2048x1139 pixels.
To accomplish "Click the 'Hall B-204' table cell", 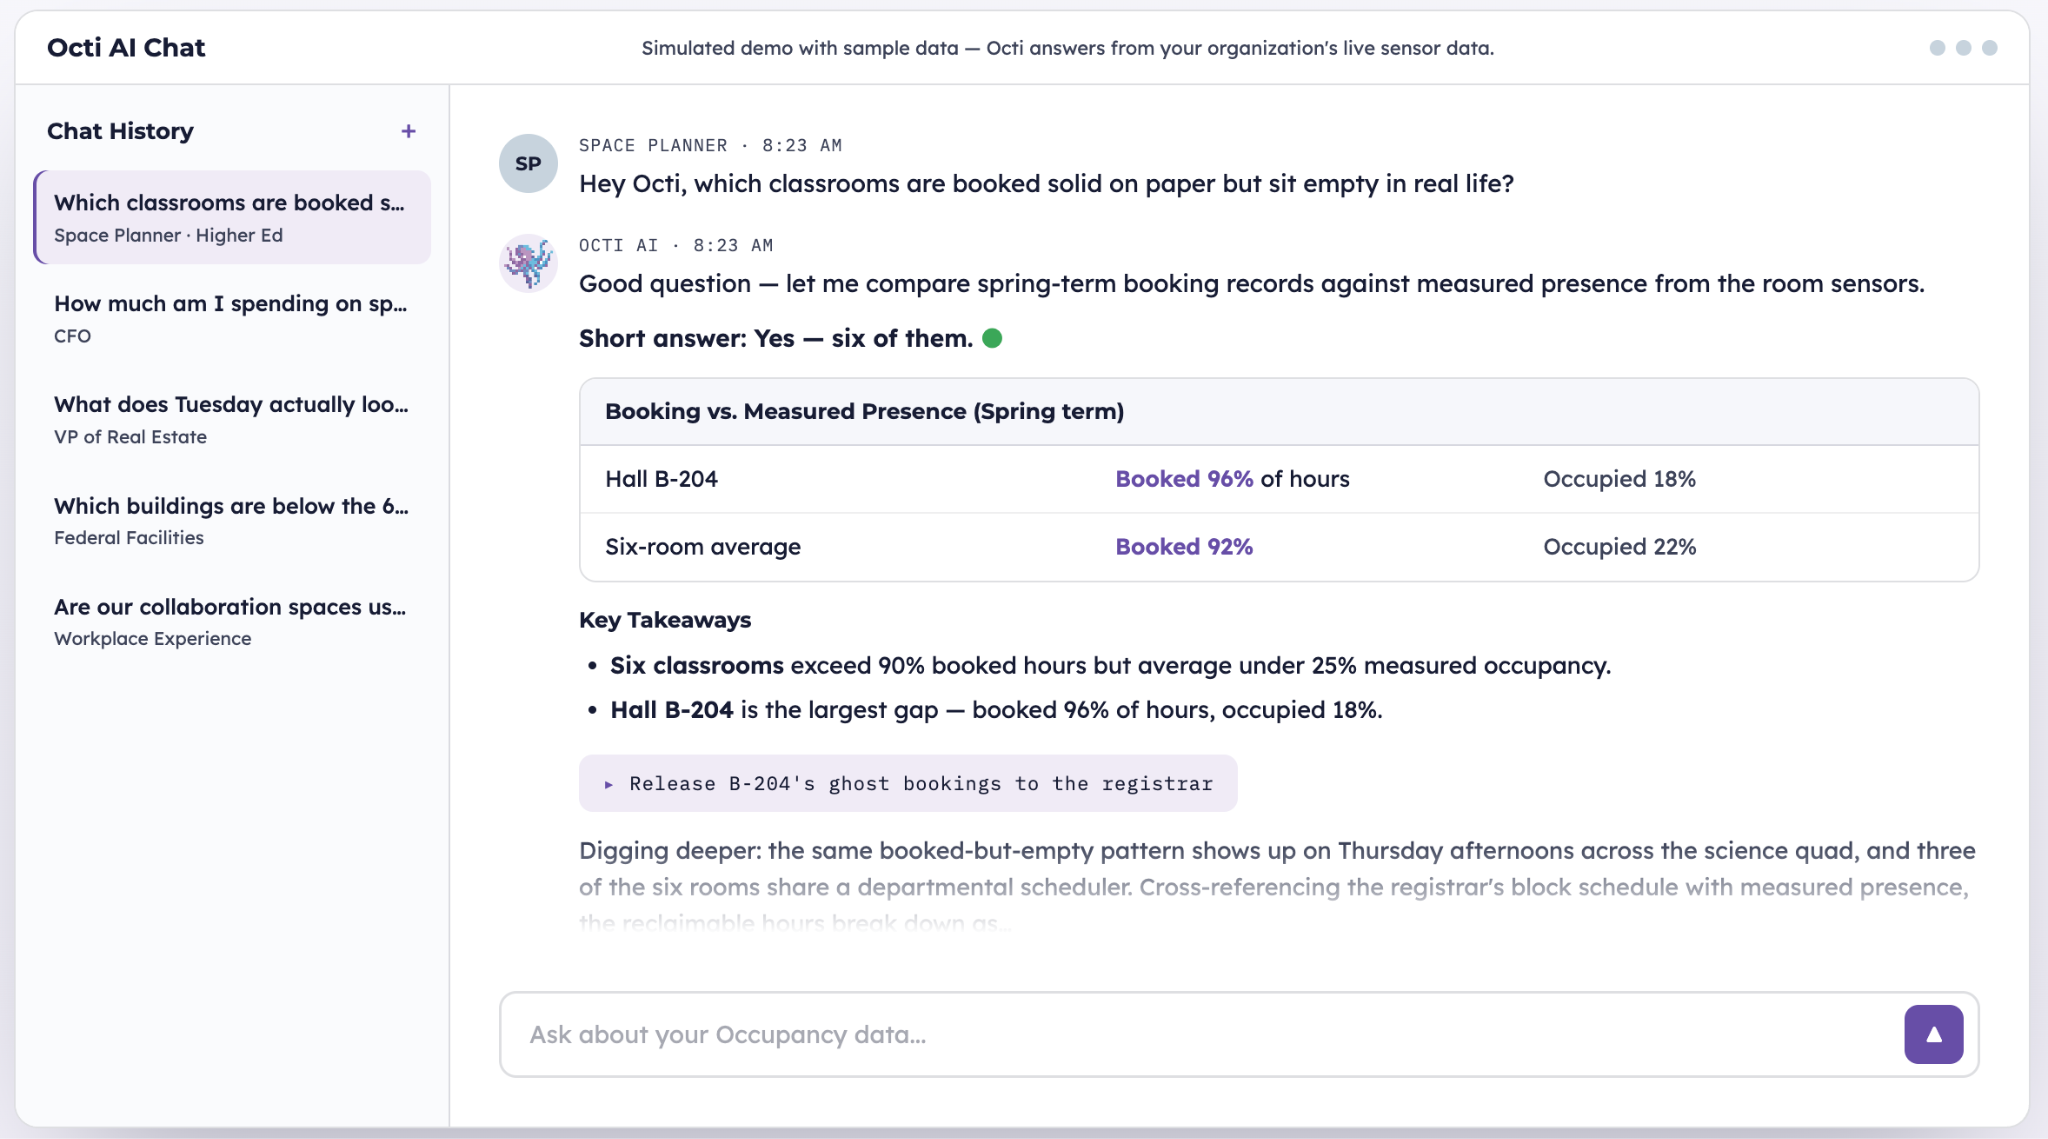I will pos(661,479).
